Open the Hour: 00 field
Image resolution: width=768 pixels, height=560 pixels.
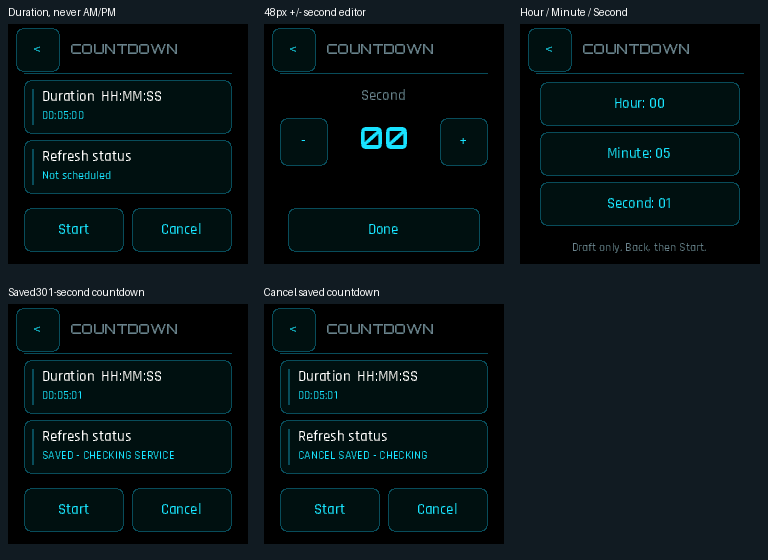point(640,104)
